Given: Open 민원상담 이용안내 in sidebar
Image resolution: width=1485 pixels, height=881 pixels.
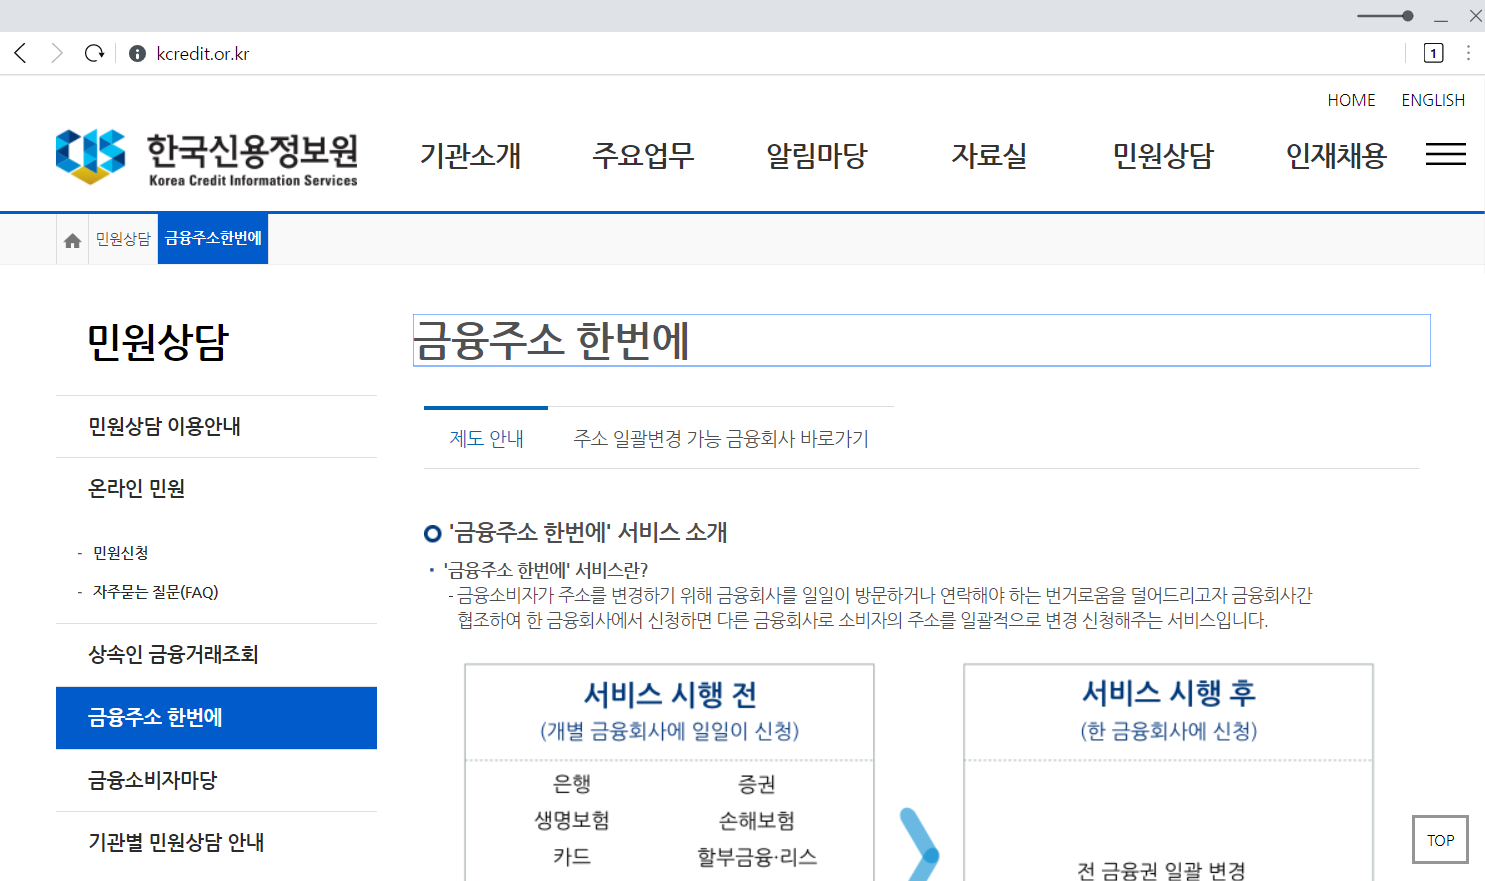Looking at the screenshot, I should click(x=216, y=426).
